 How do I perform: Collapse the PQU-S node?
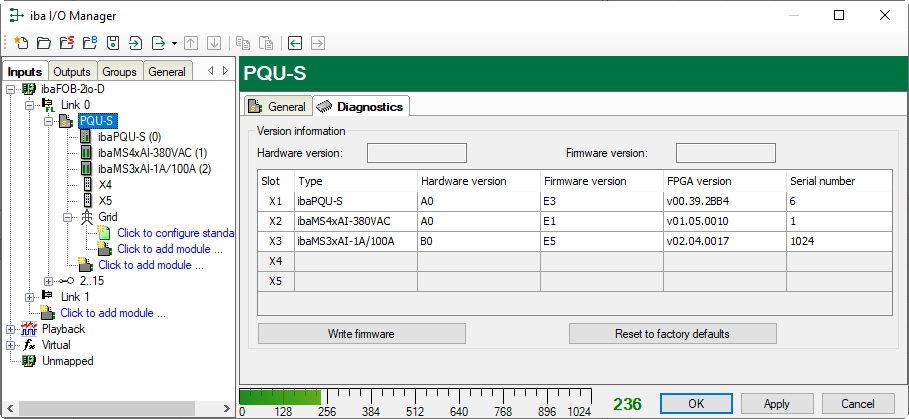coord(48,121)
